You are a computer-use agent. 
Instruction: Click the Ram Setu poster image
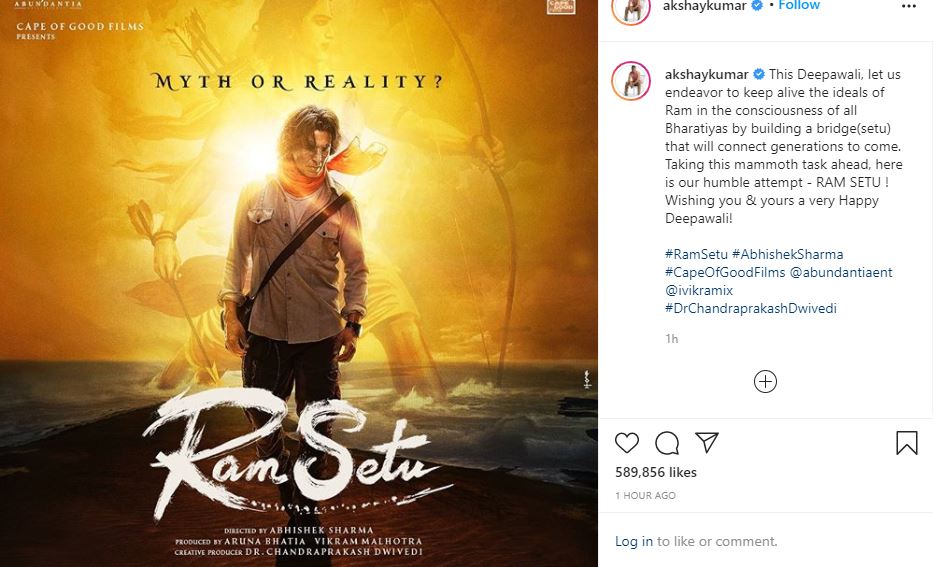299,283
